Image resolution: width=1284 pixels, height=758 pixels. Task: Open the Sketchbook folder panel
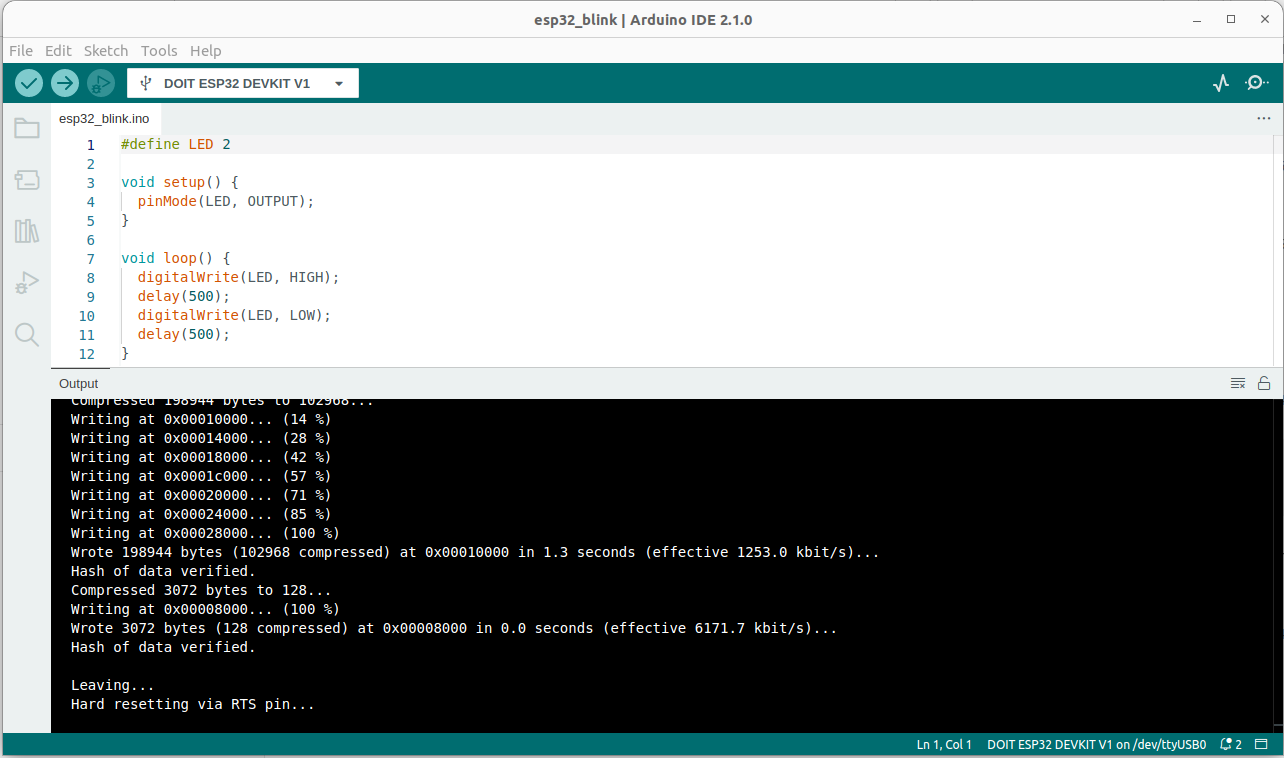27,128
